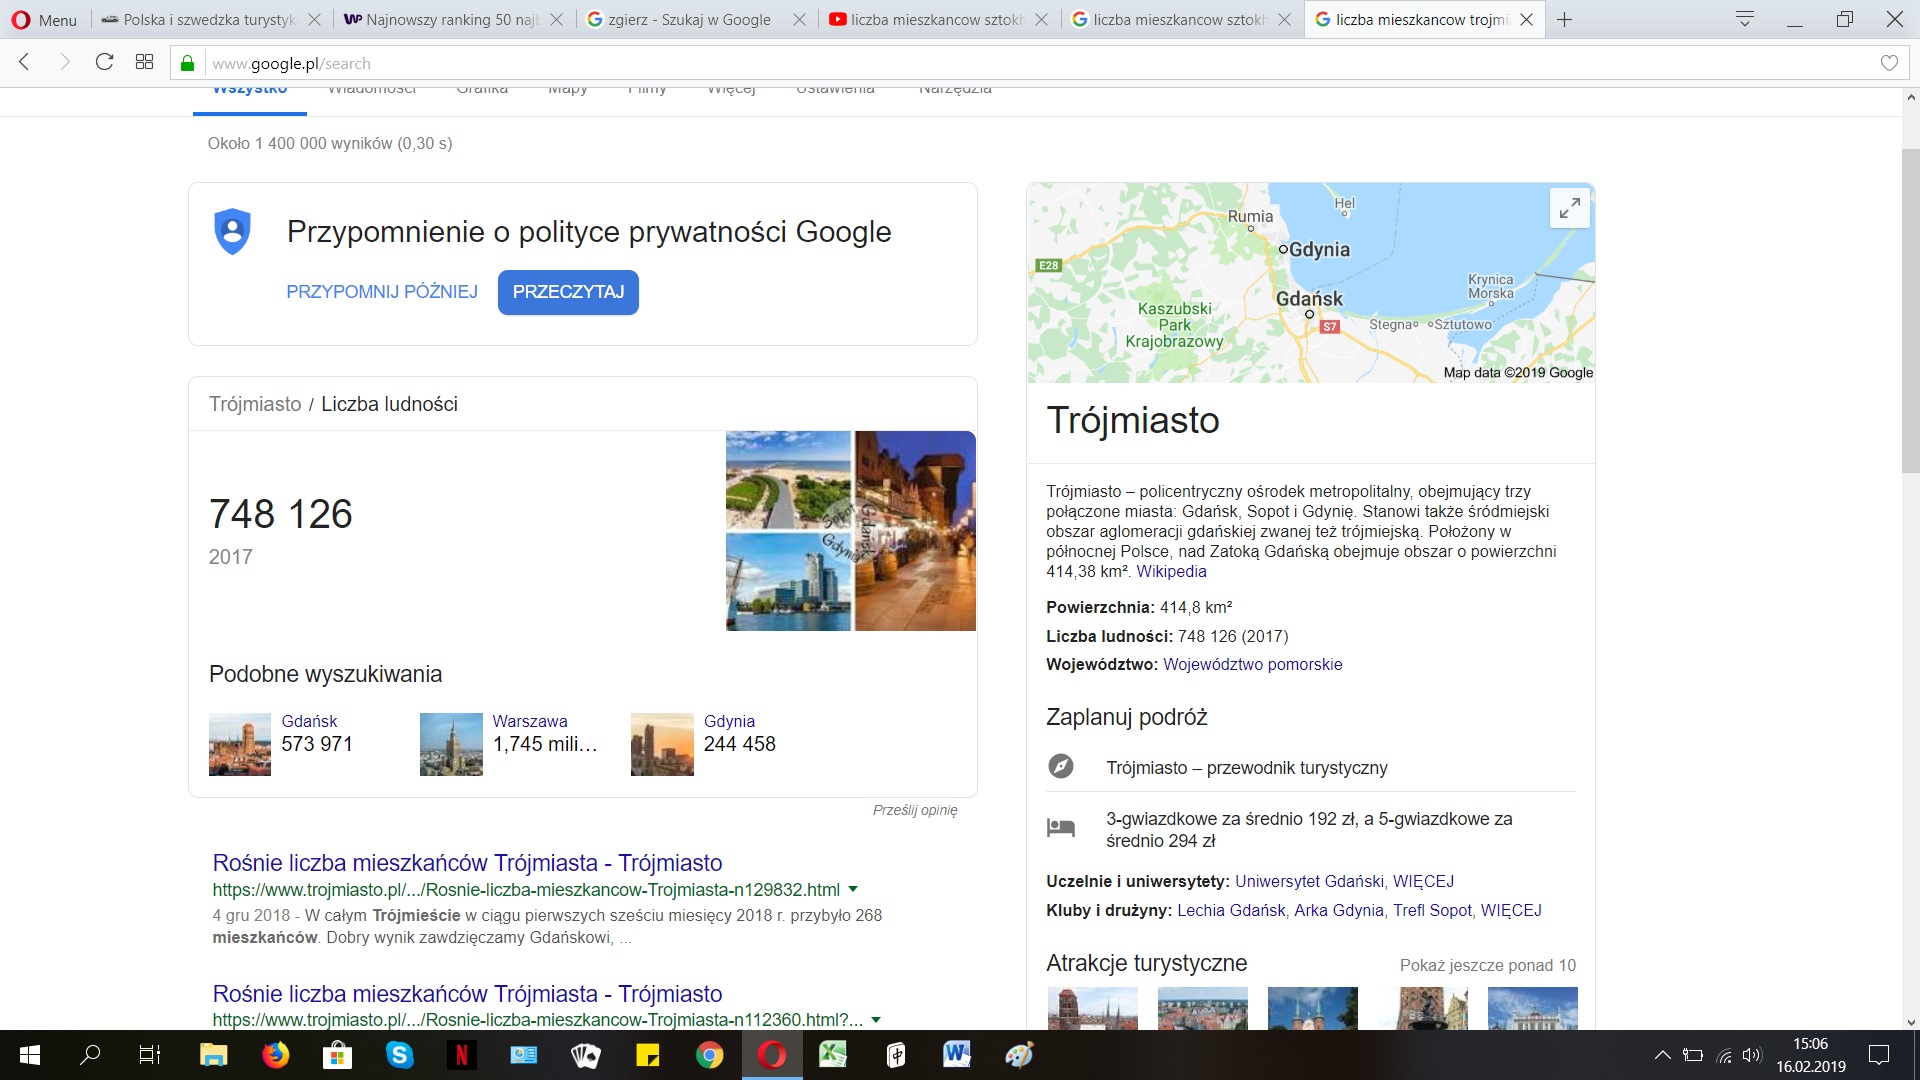The height and width of the screenshot is (1080, 1920).
Task: Click the green security padlock icon
Action: coord(187,63)
